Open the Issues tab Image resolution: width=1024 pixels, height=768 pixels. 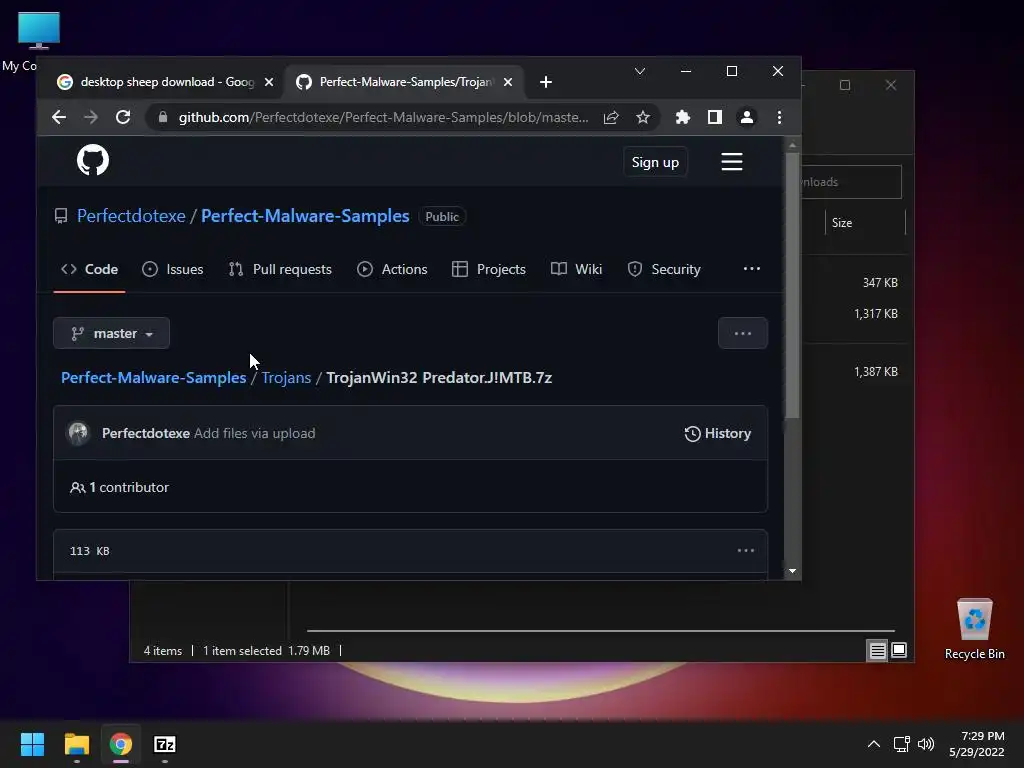point(173,269)
